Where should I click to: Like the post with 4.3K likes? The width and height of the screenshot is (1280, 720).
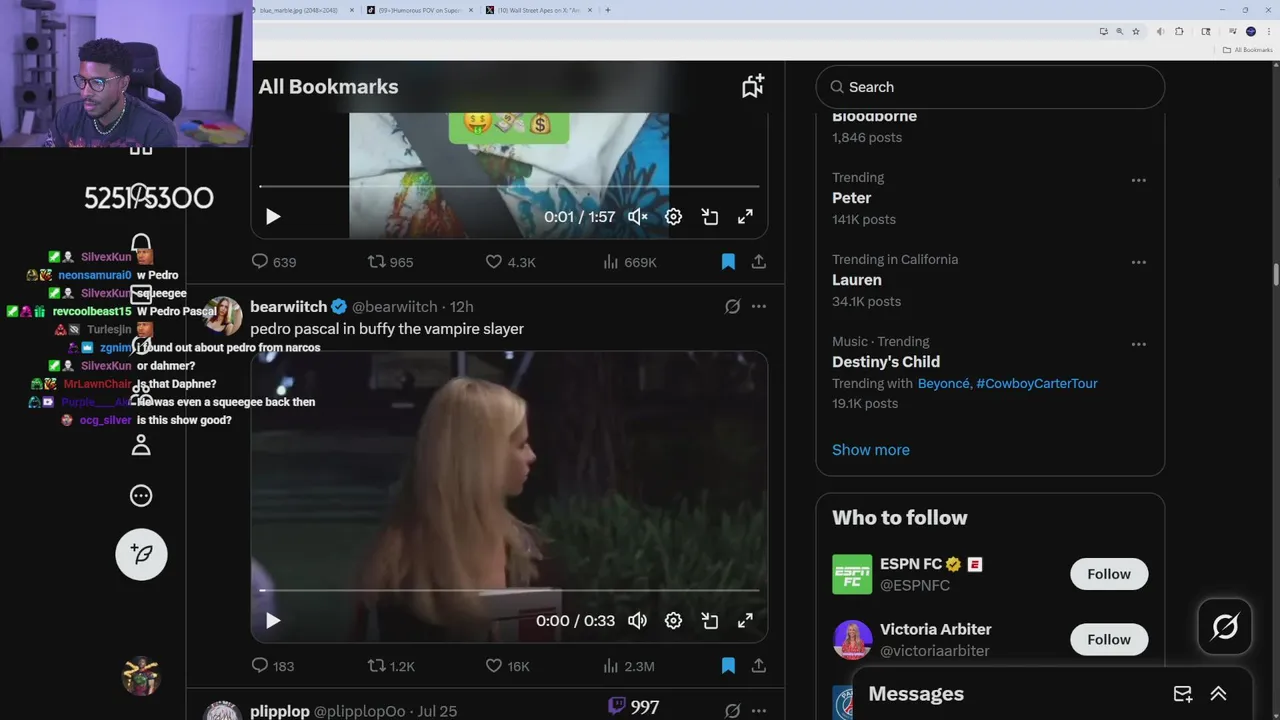point(510,262)
